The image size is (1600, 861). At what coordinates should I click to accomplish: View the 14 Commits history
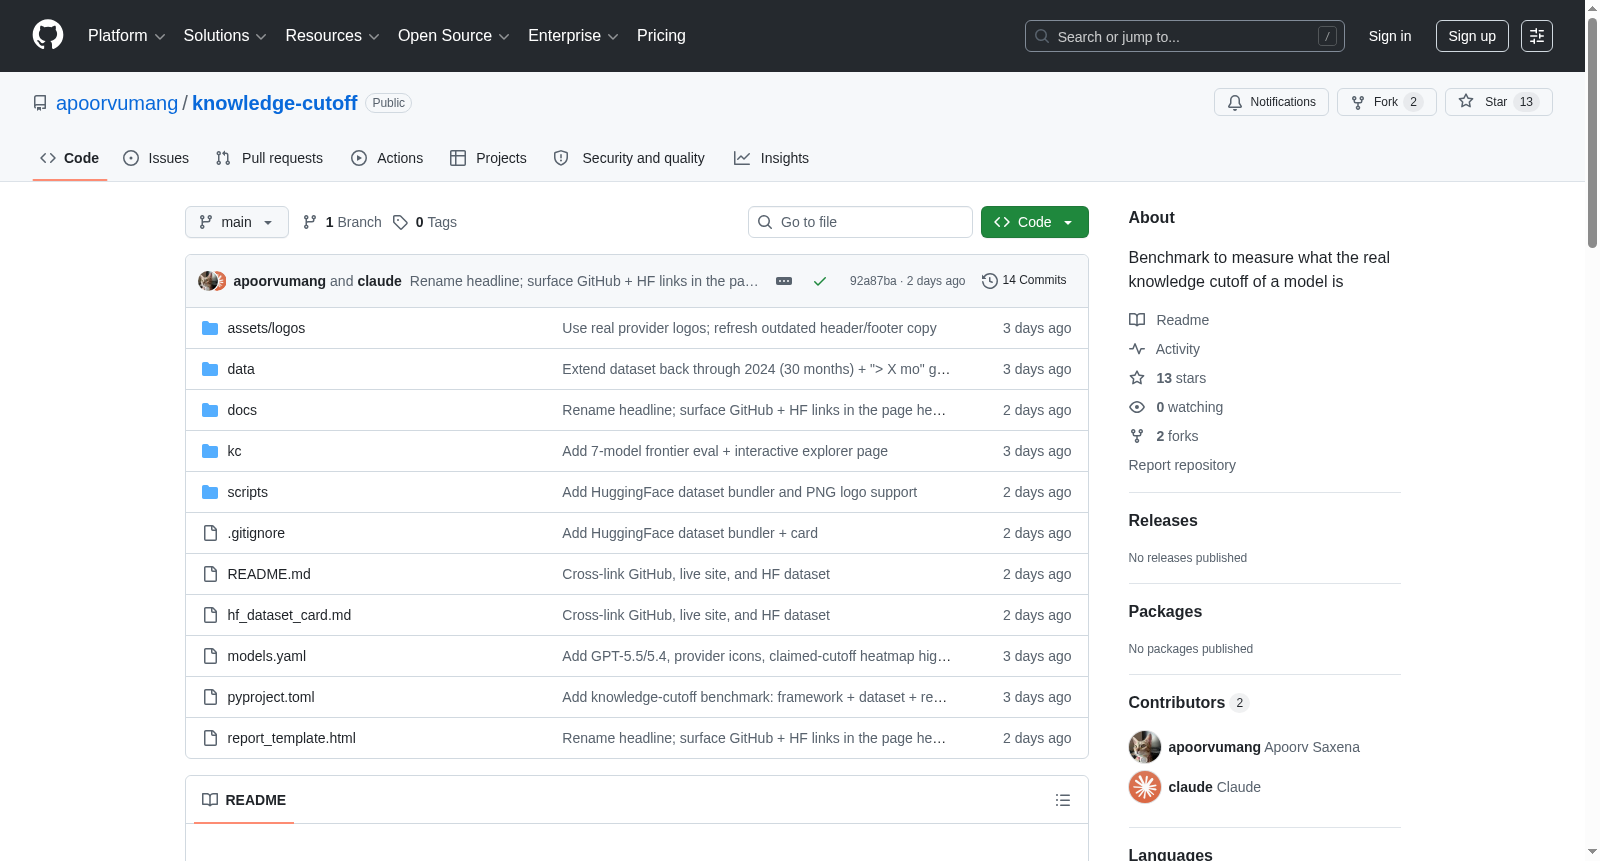(1024, 281)
